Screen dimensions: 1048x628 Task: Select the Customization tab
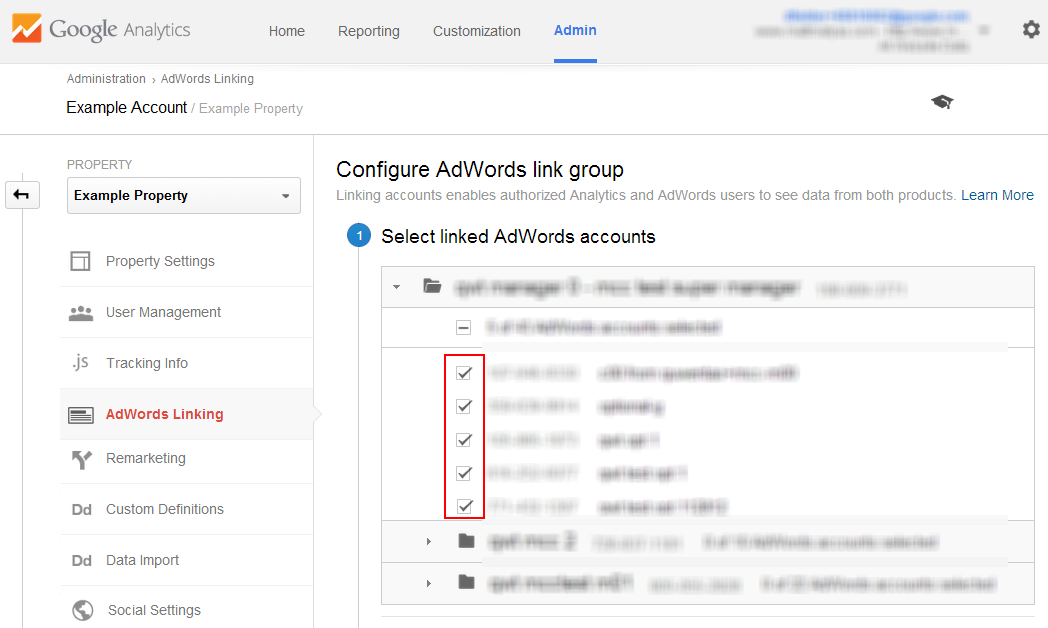[477, 31]
